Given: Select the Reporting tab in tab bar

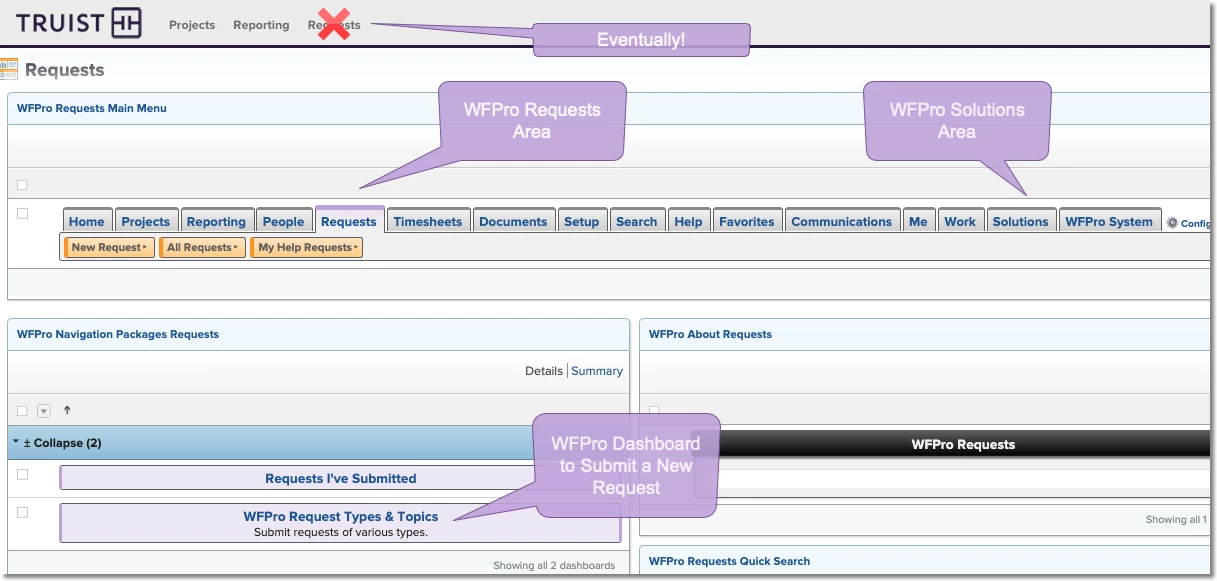Looking at the screenshot, I should (216, 221).
